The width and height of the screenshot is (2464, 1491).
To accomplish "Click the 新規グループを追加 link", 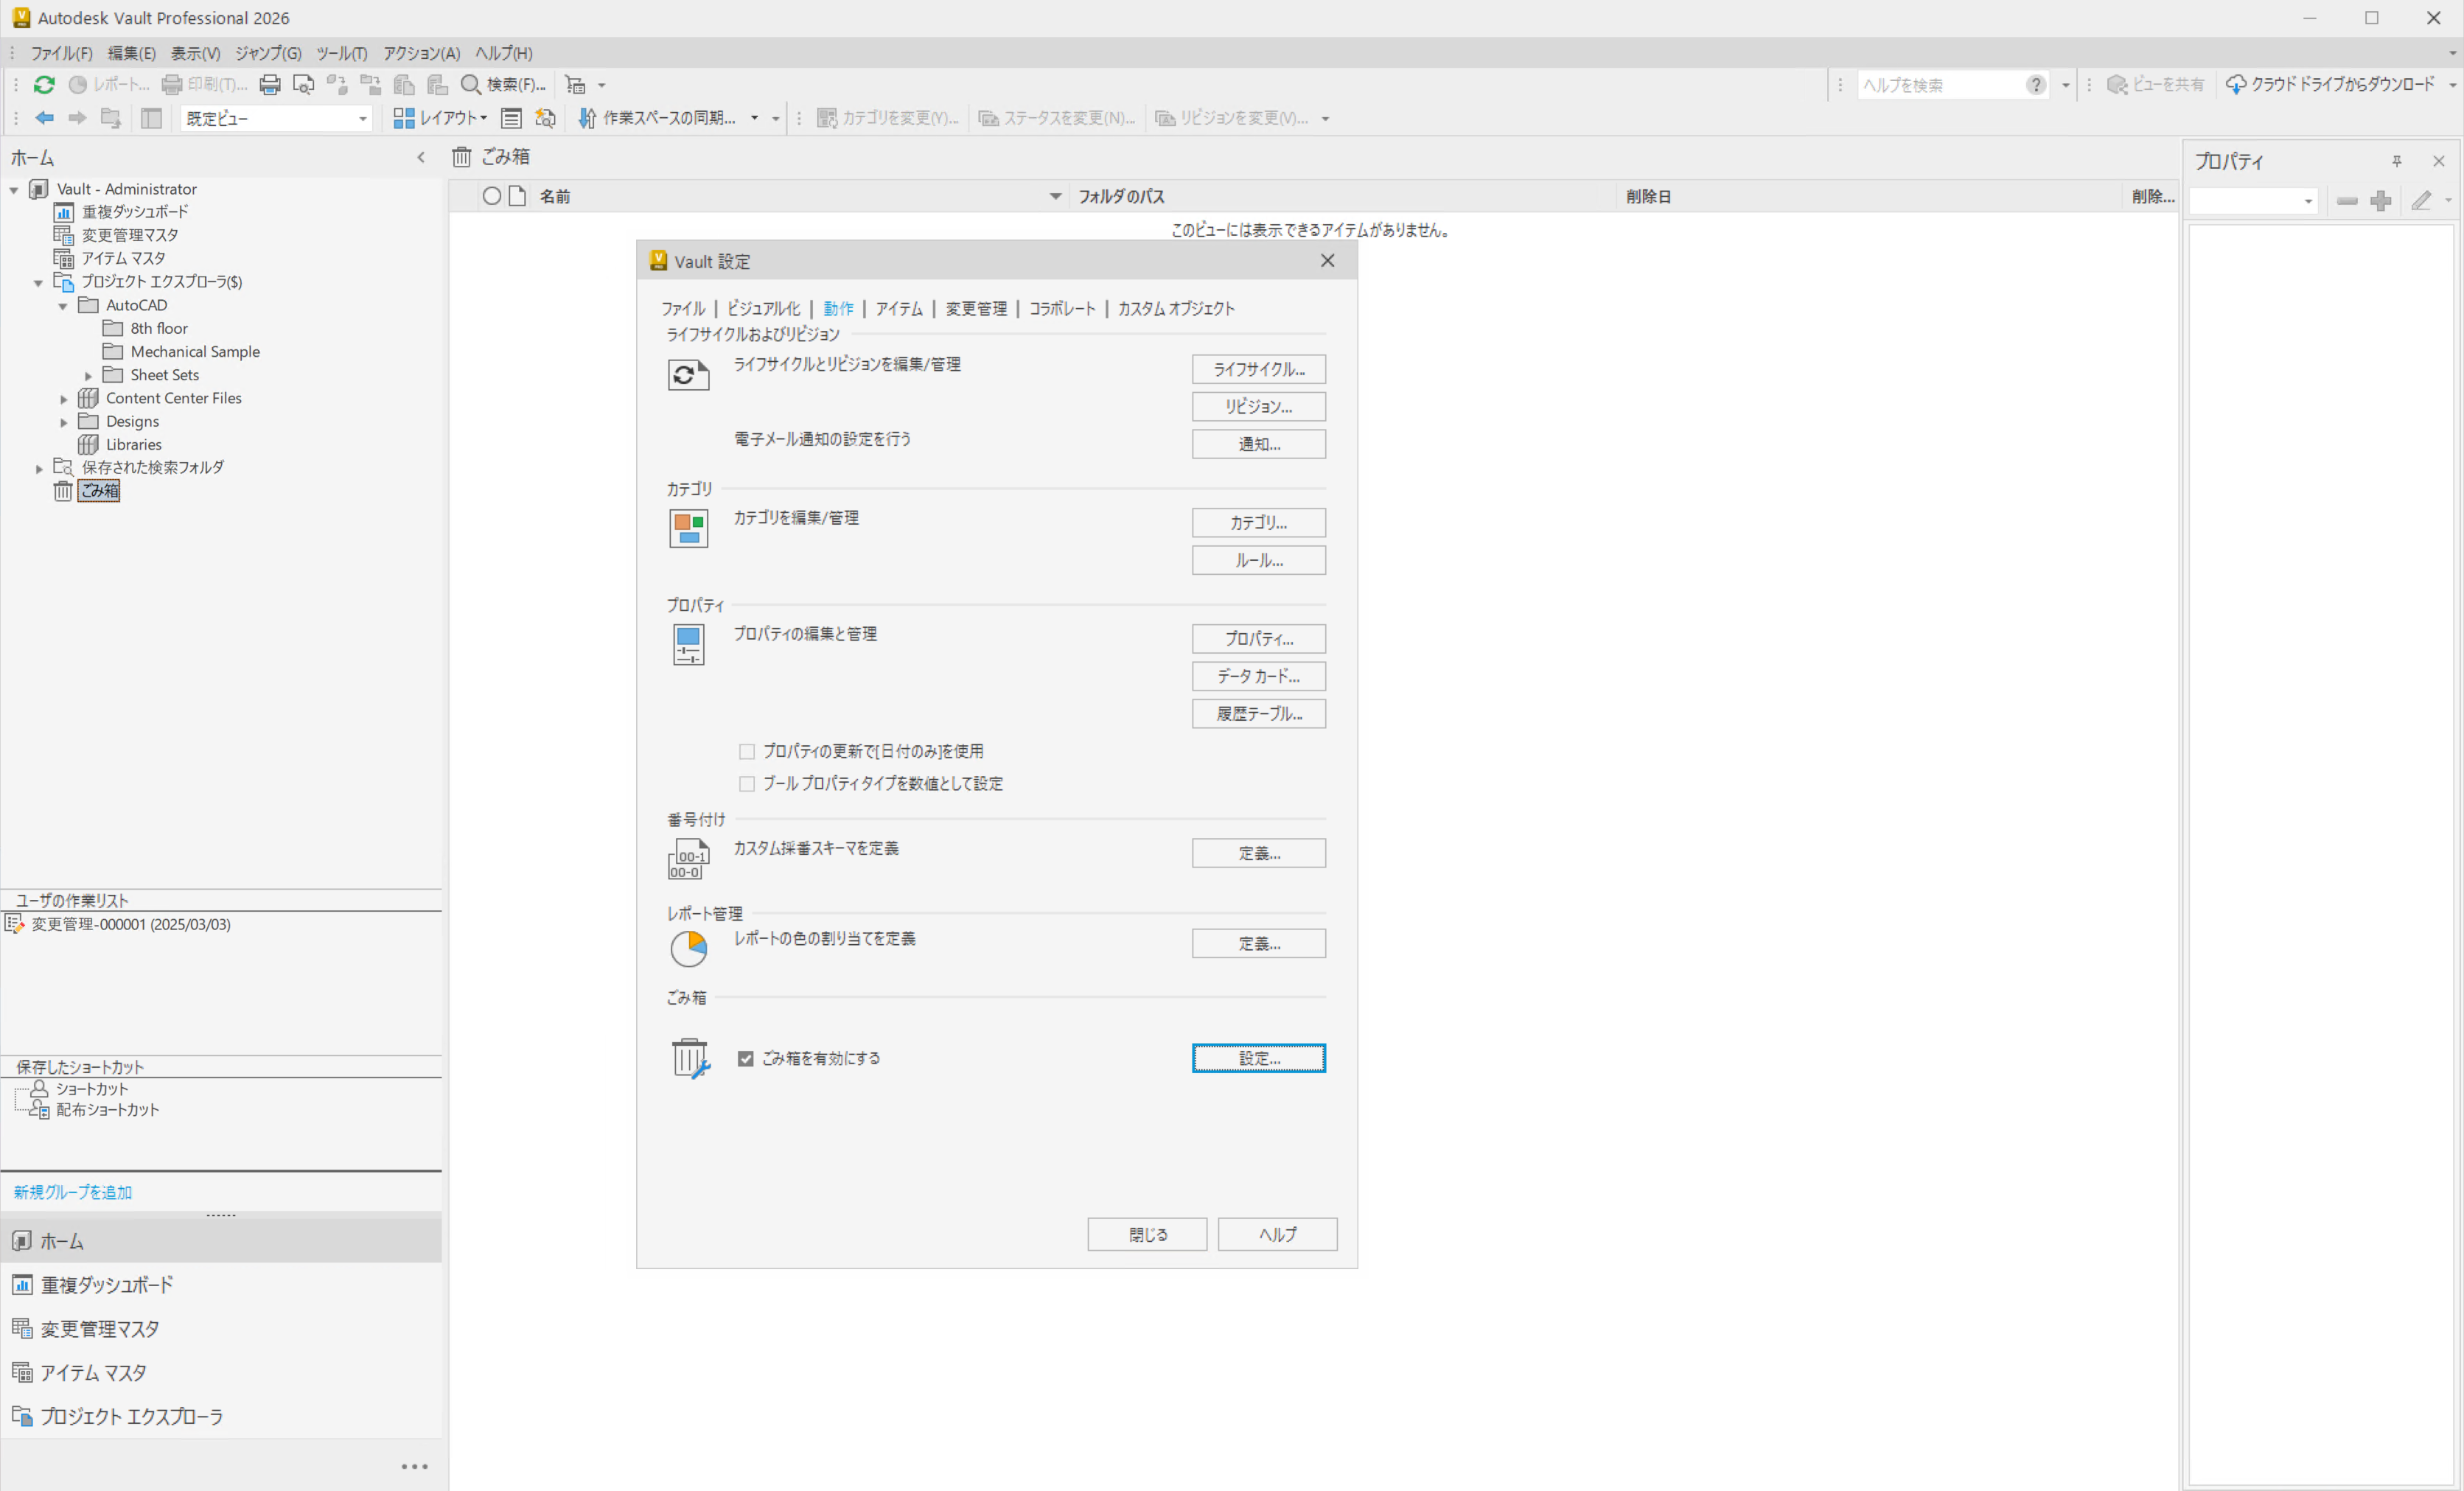I will click(x=73, y=1192).
